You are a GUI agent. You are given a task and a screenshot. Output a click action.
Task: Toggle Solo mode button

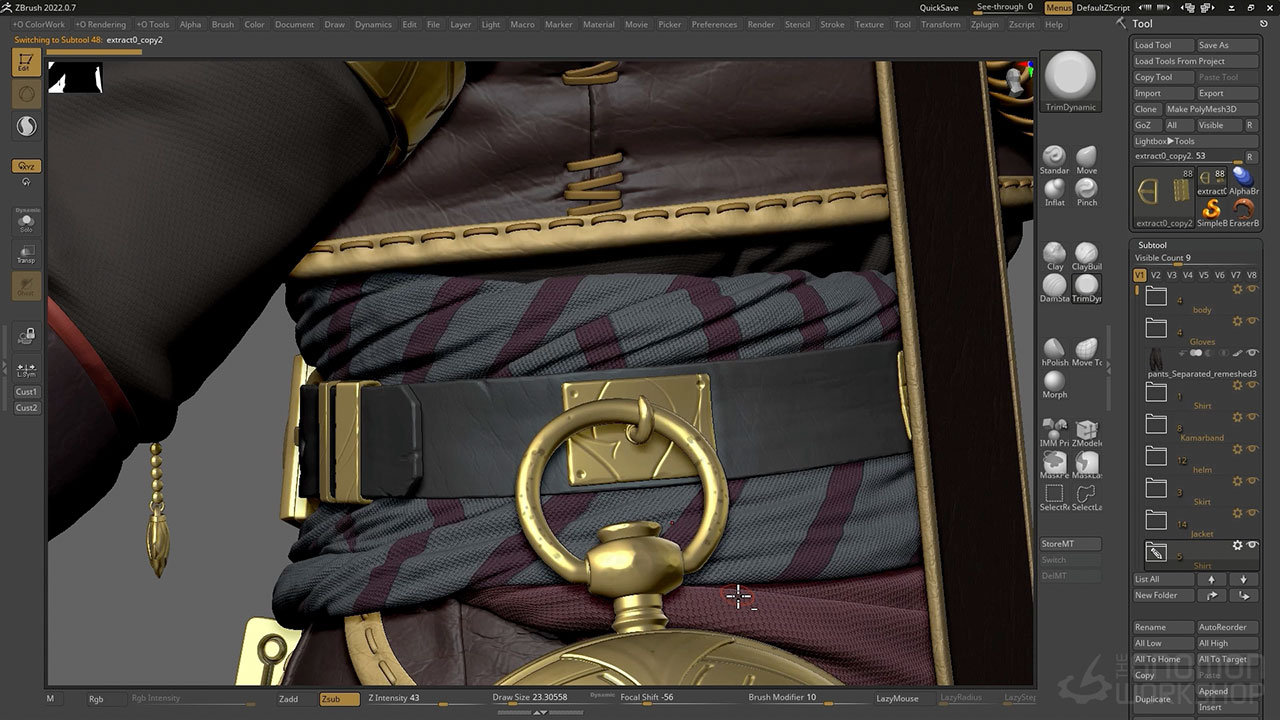point(26,221)
